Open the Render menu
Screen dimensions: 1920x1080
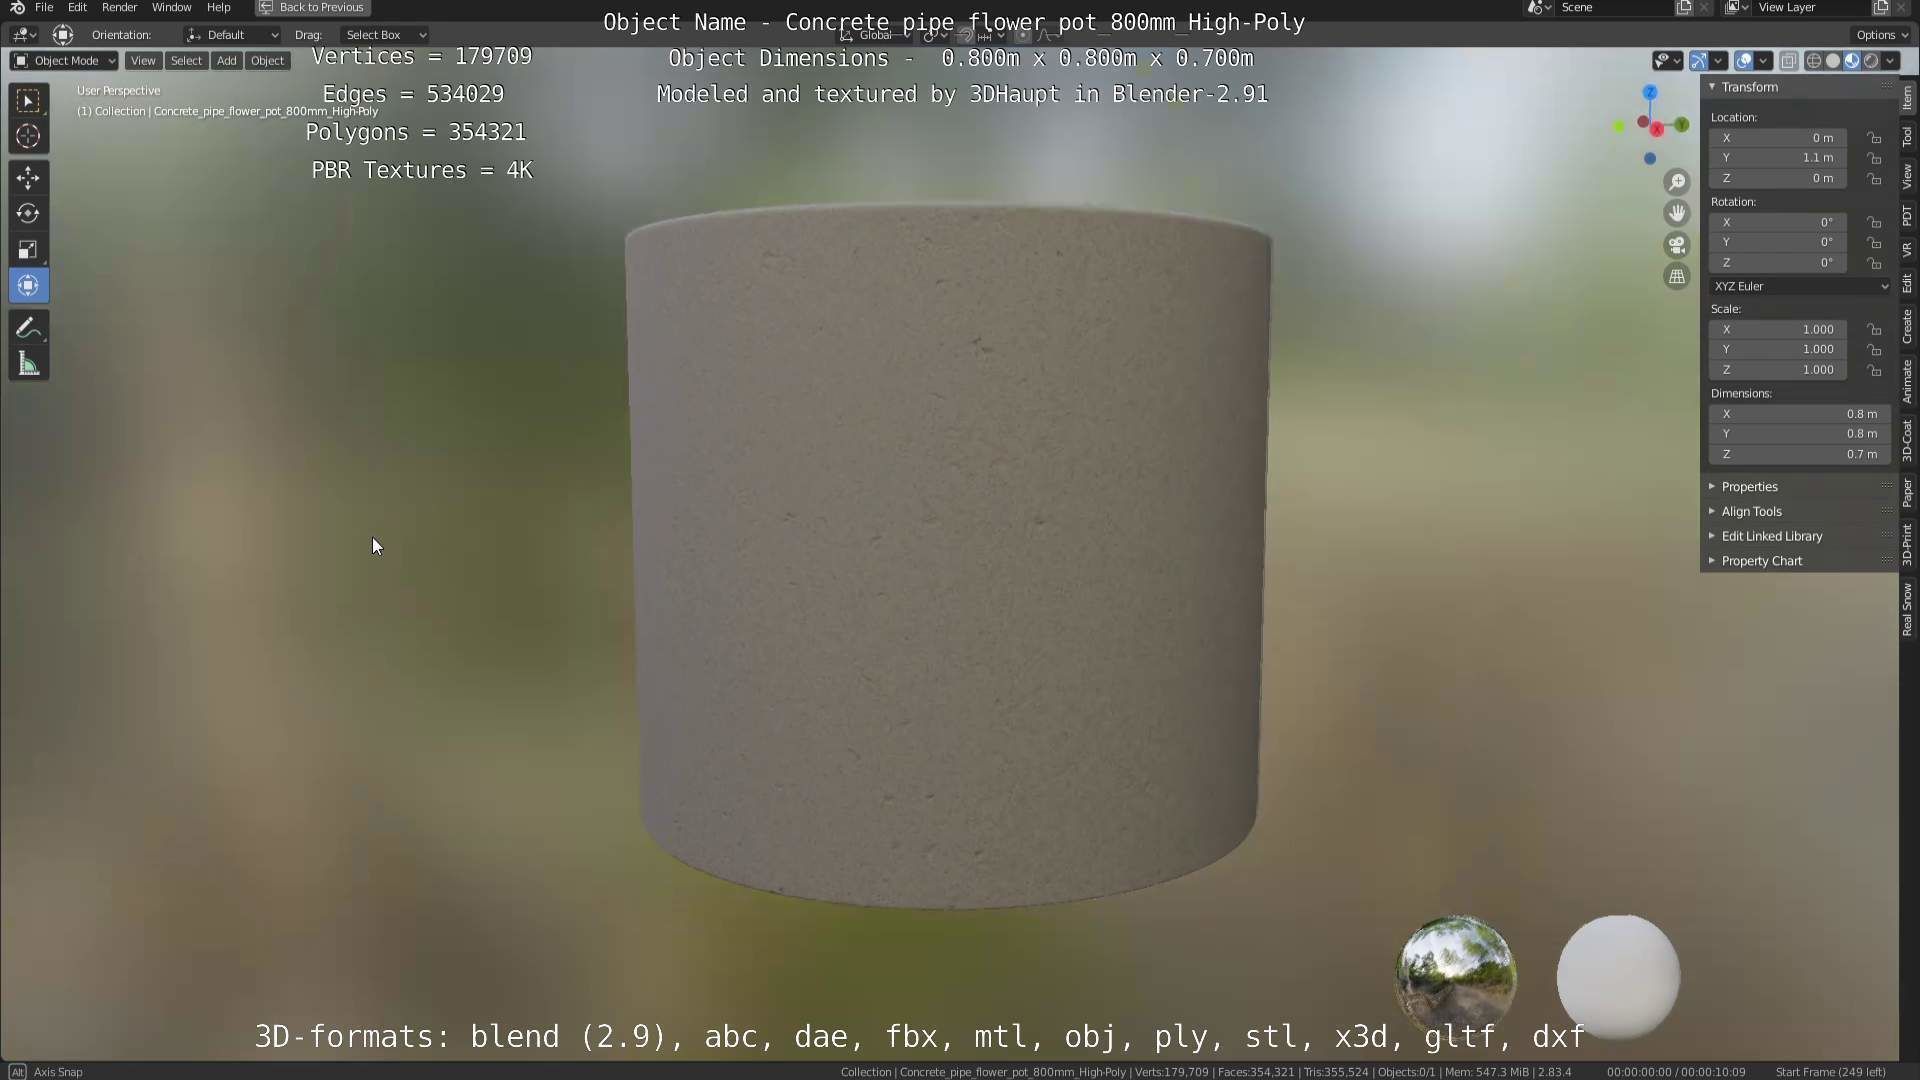click(x=119, y=7)
